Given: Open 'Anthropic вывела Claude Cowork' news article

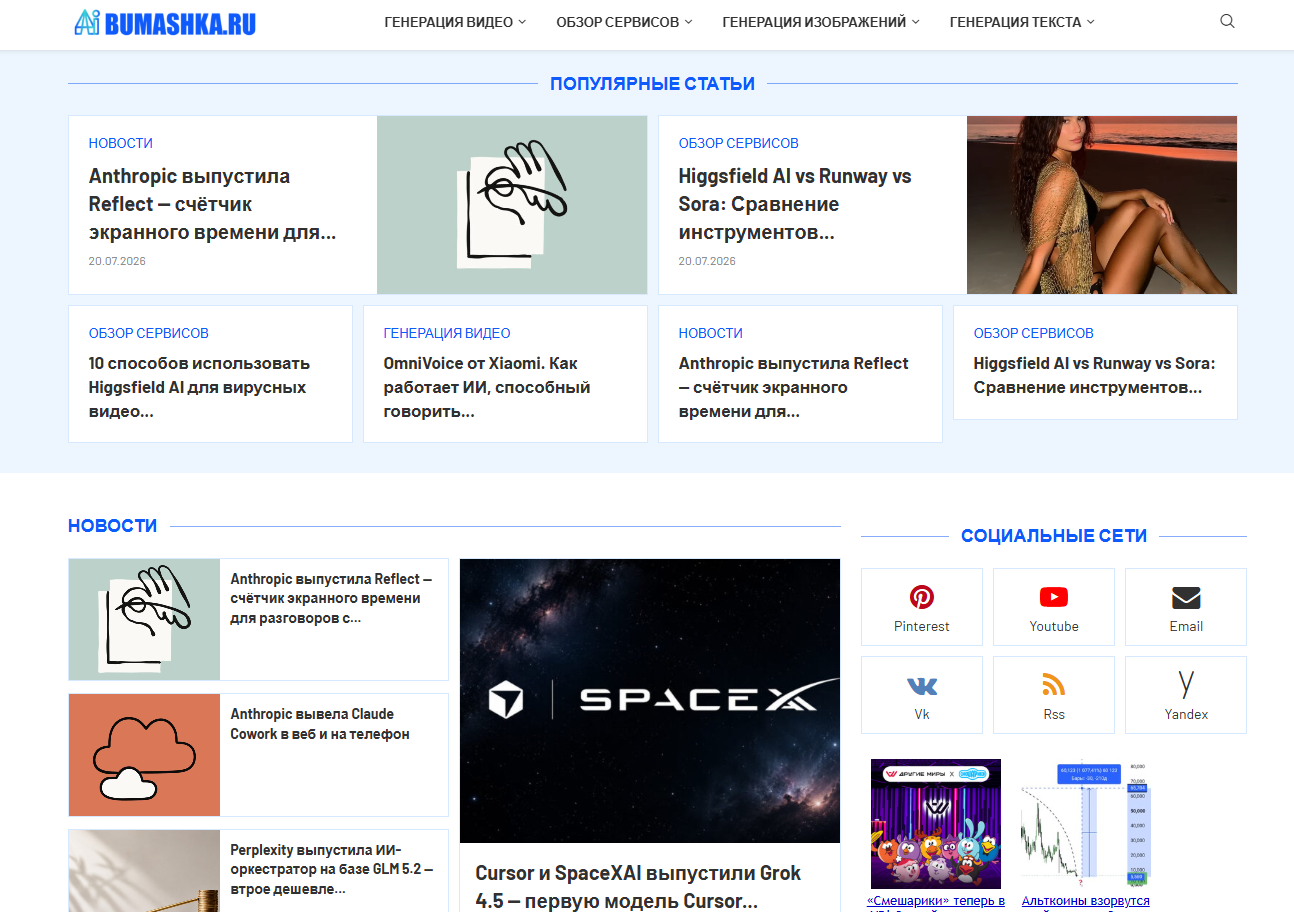Looking at the screenshot, I should coord(320,724).
